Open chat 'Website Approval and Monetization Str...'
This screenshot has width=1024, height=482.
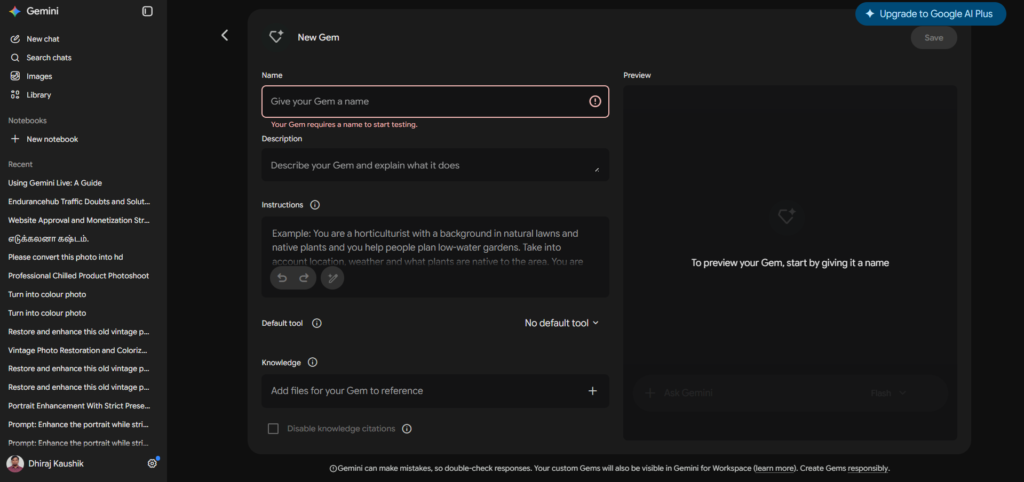pos(79,220)
